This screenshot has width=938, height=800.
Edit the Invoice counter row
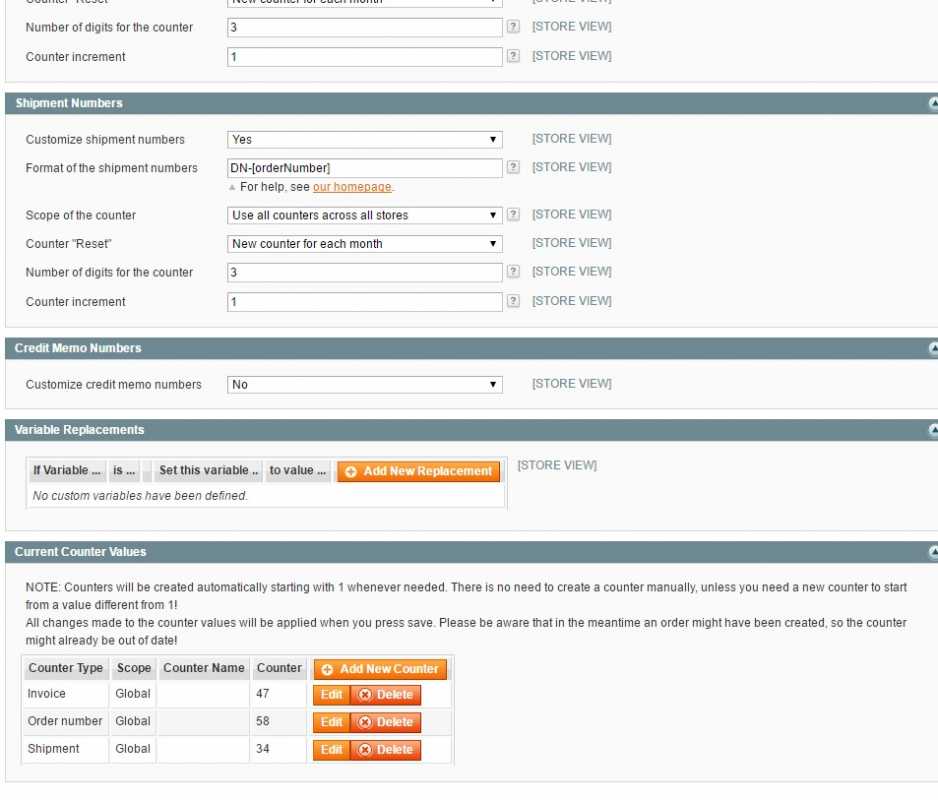(331, 695)
